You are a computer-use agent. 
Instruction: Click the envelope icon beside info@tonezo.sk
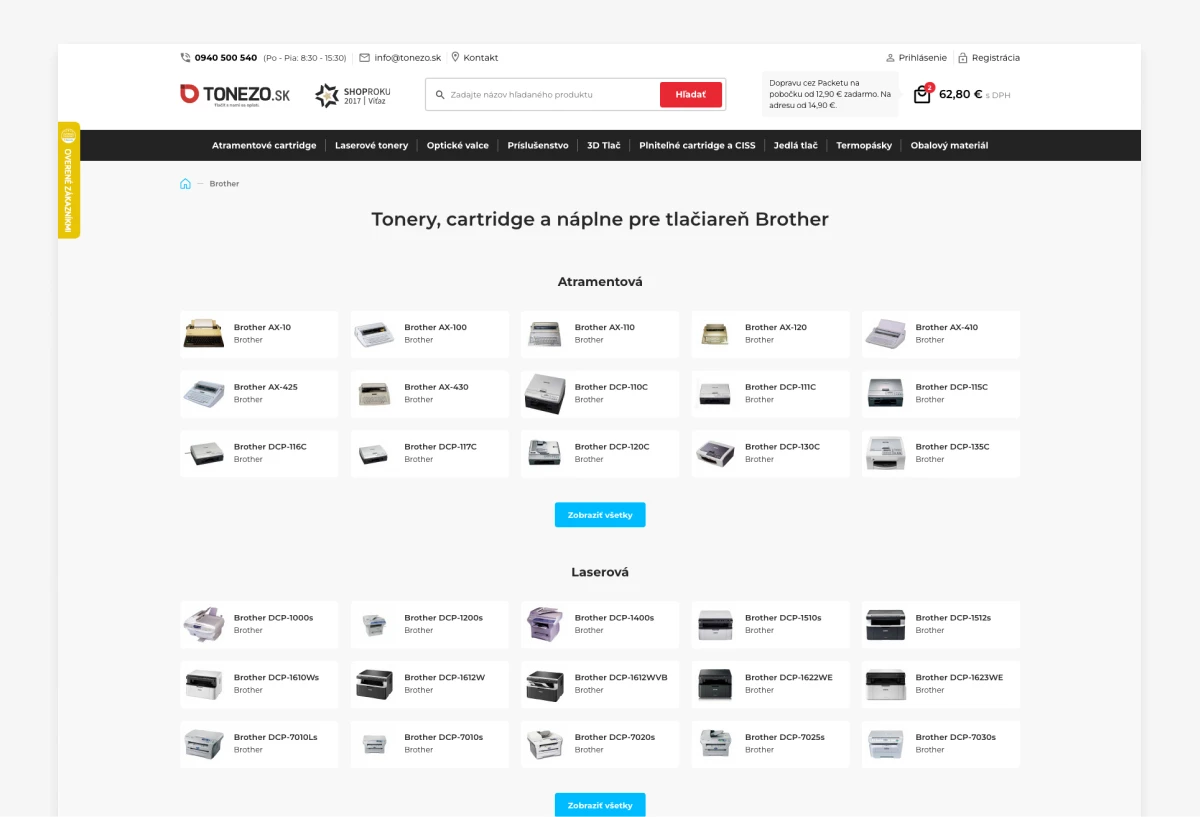point(364,58)
